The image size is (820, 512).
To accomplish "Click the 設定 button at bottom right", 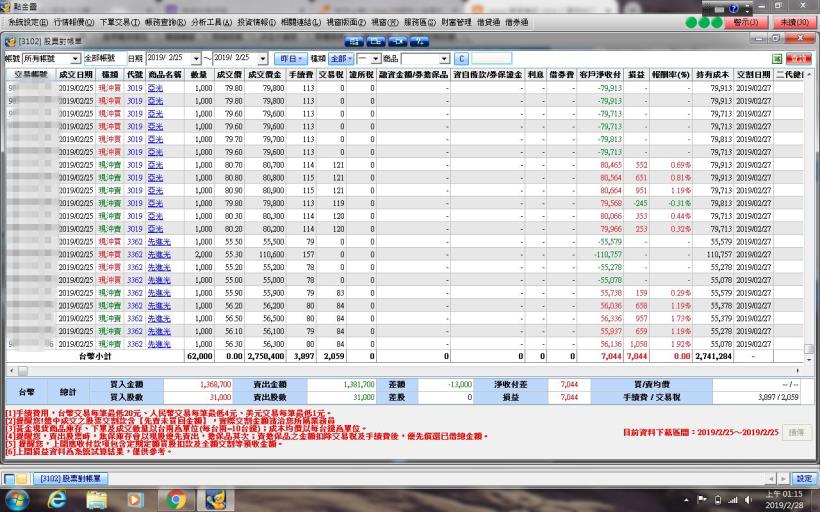I will click(804, 479).
